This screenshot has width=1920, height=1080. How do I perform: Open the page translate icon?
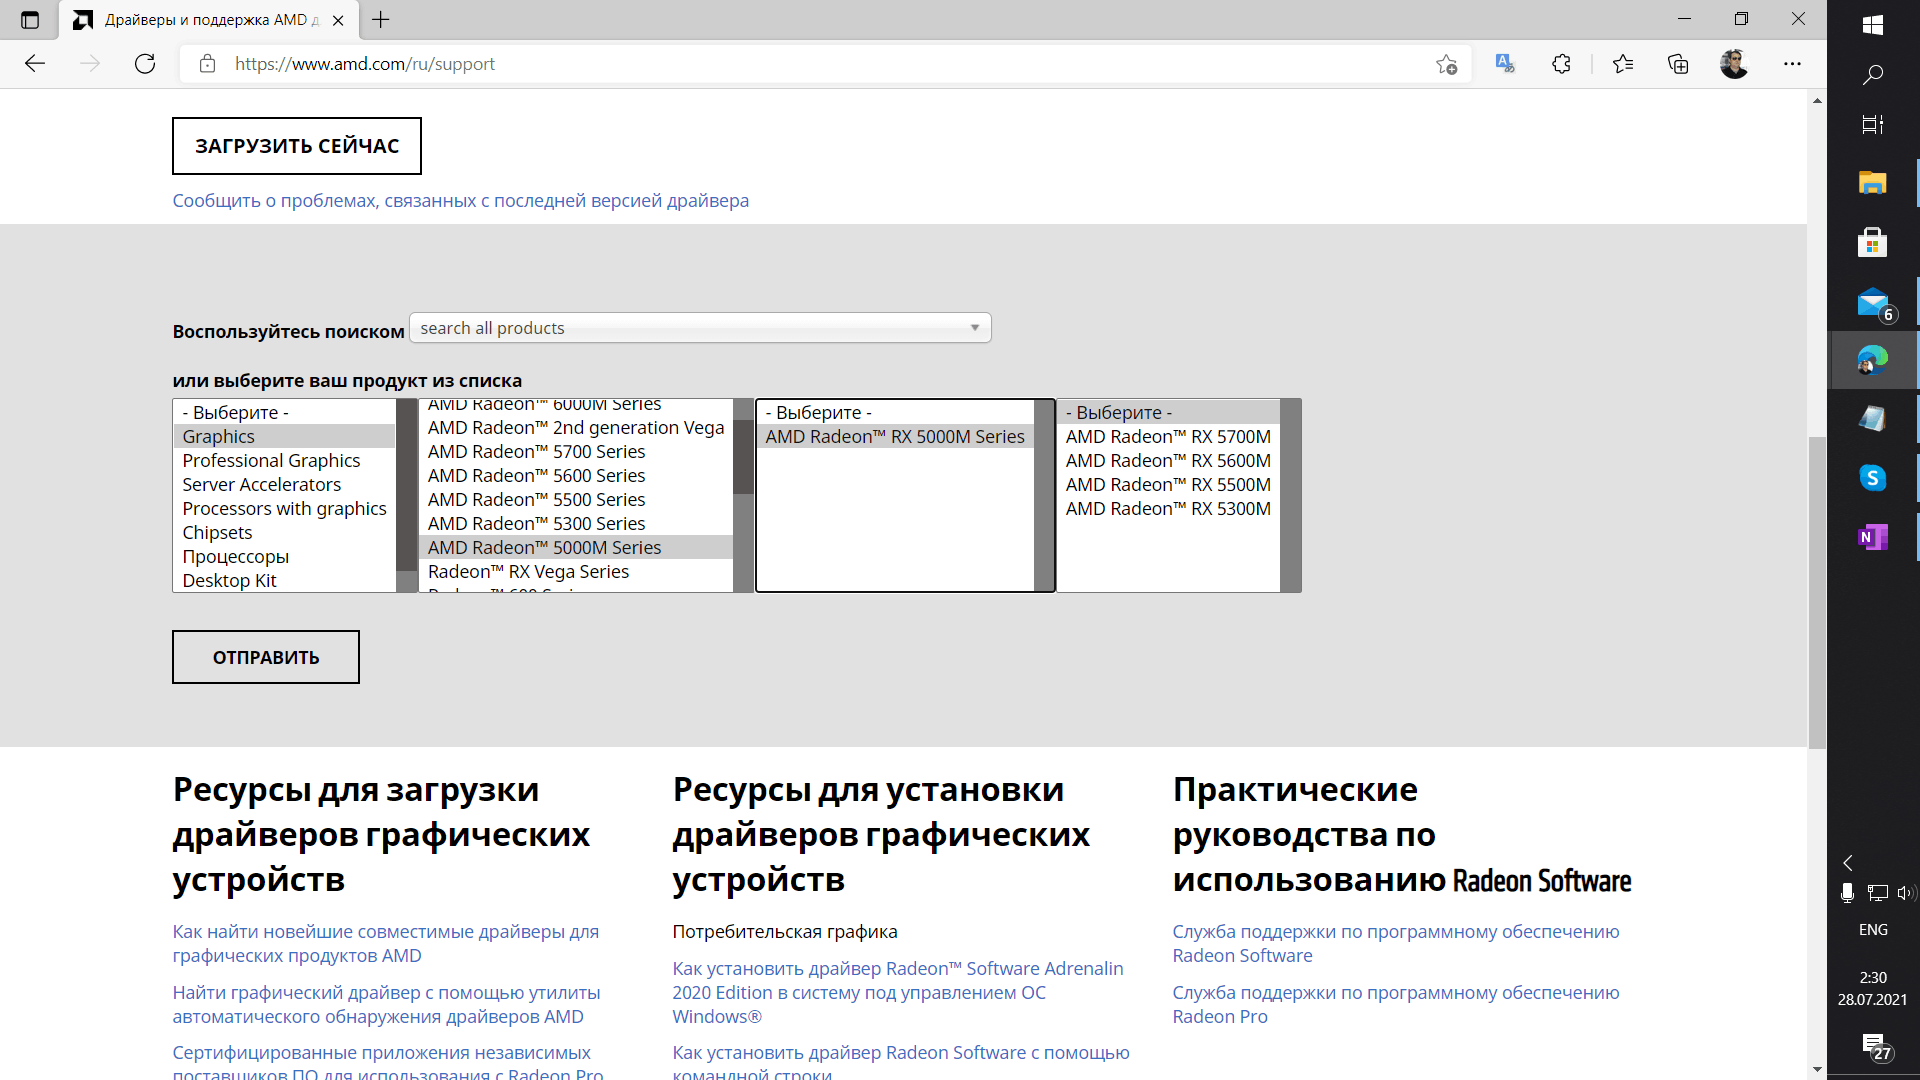(x=1505, y=64)
